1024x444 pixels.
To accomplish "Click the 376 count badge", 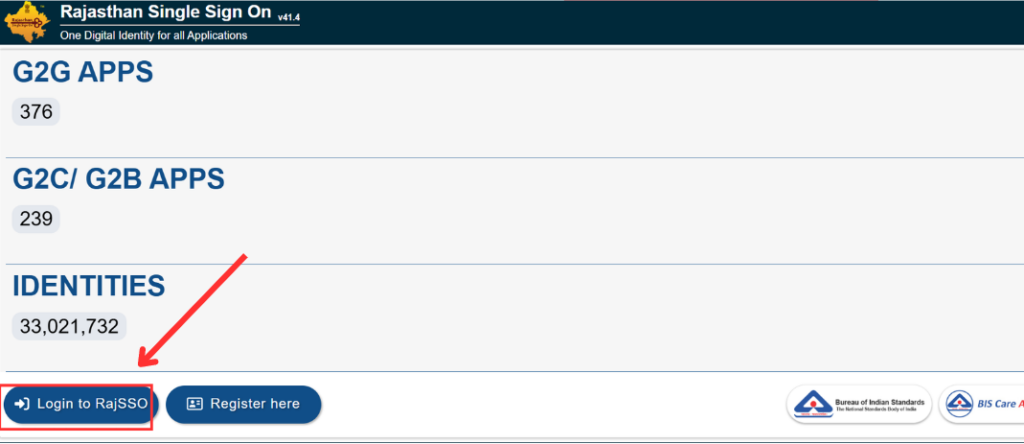I will tap(36, 112).
